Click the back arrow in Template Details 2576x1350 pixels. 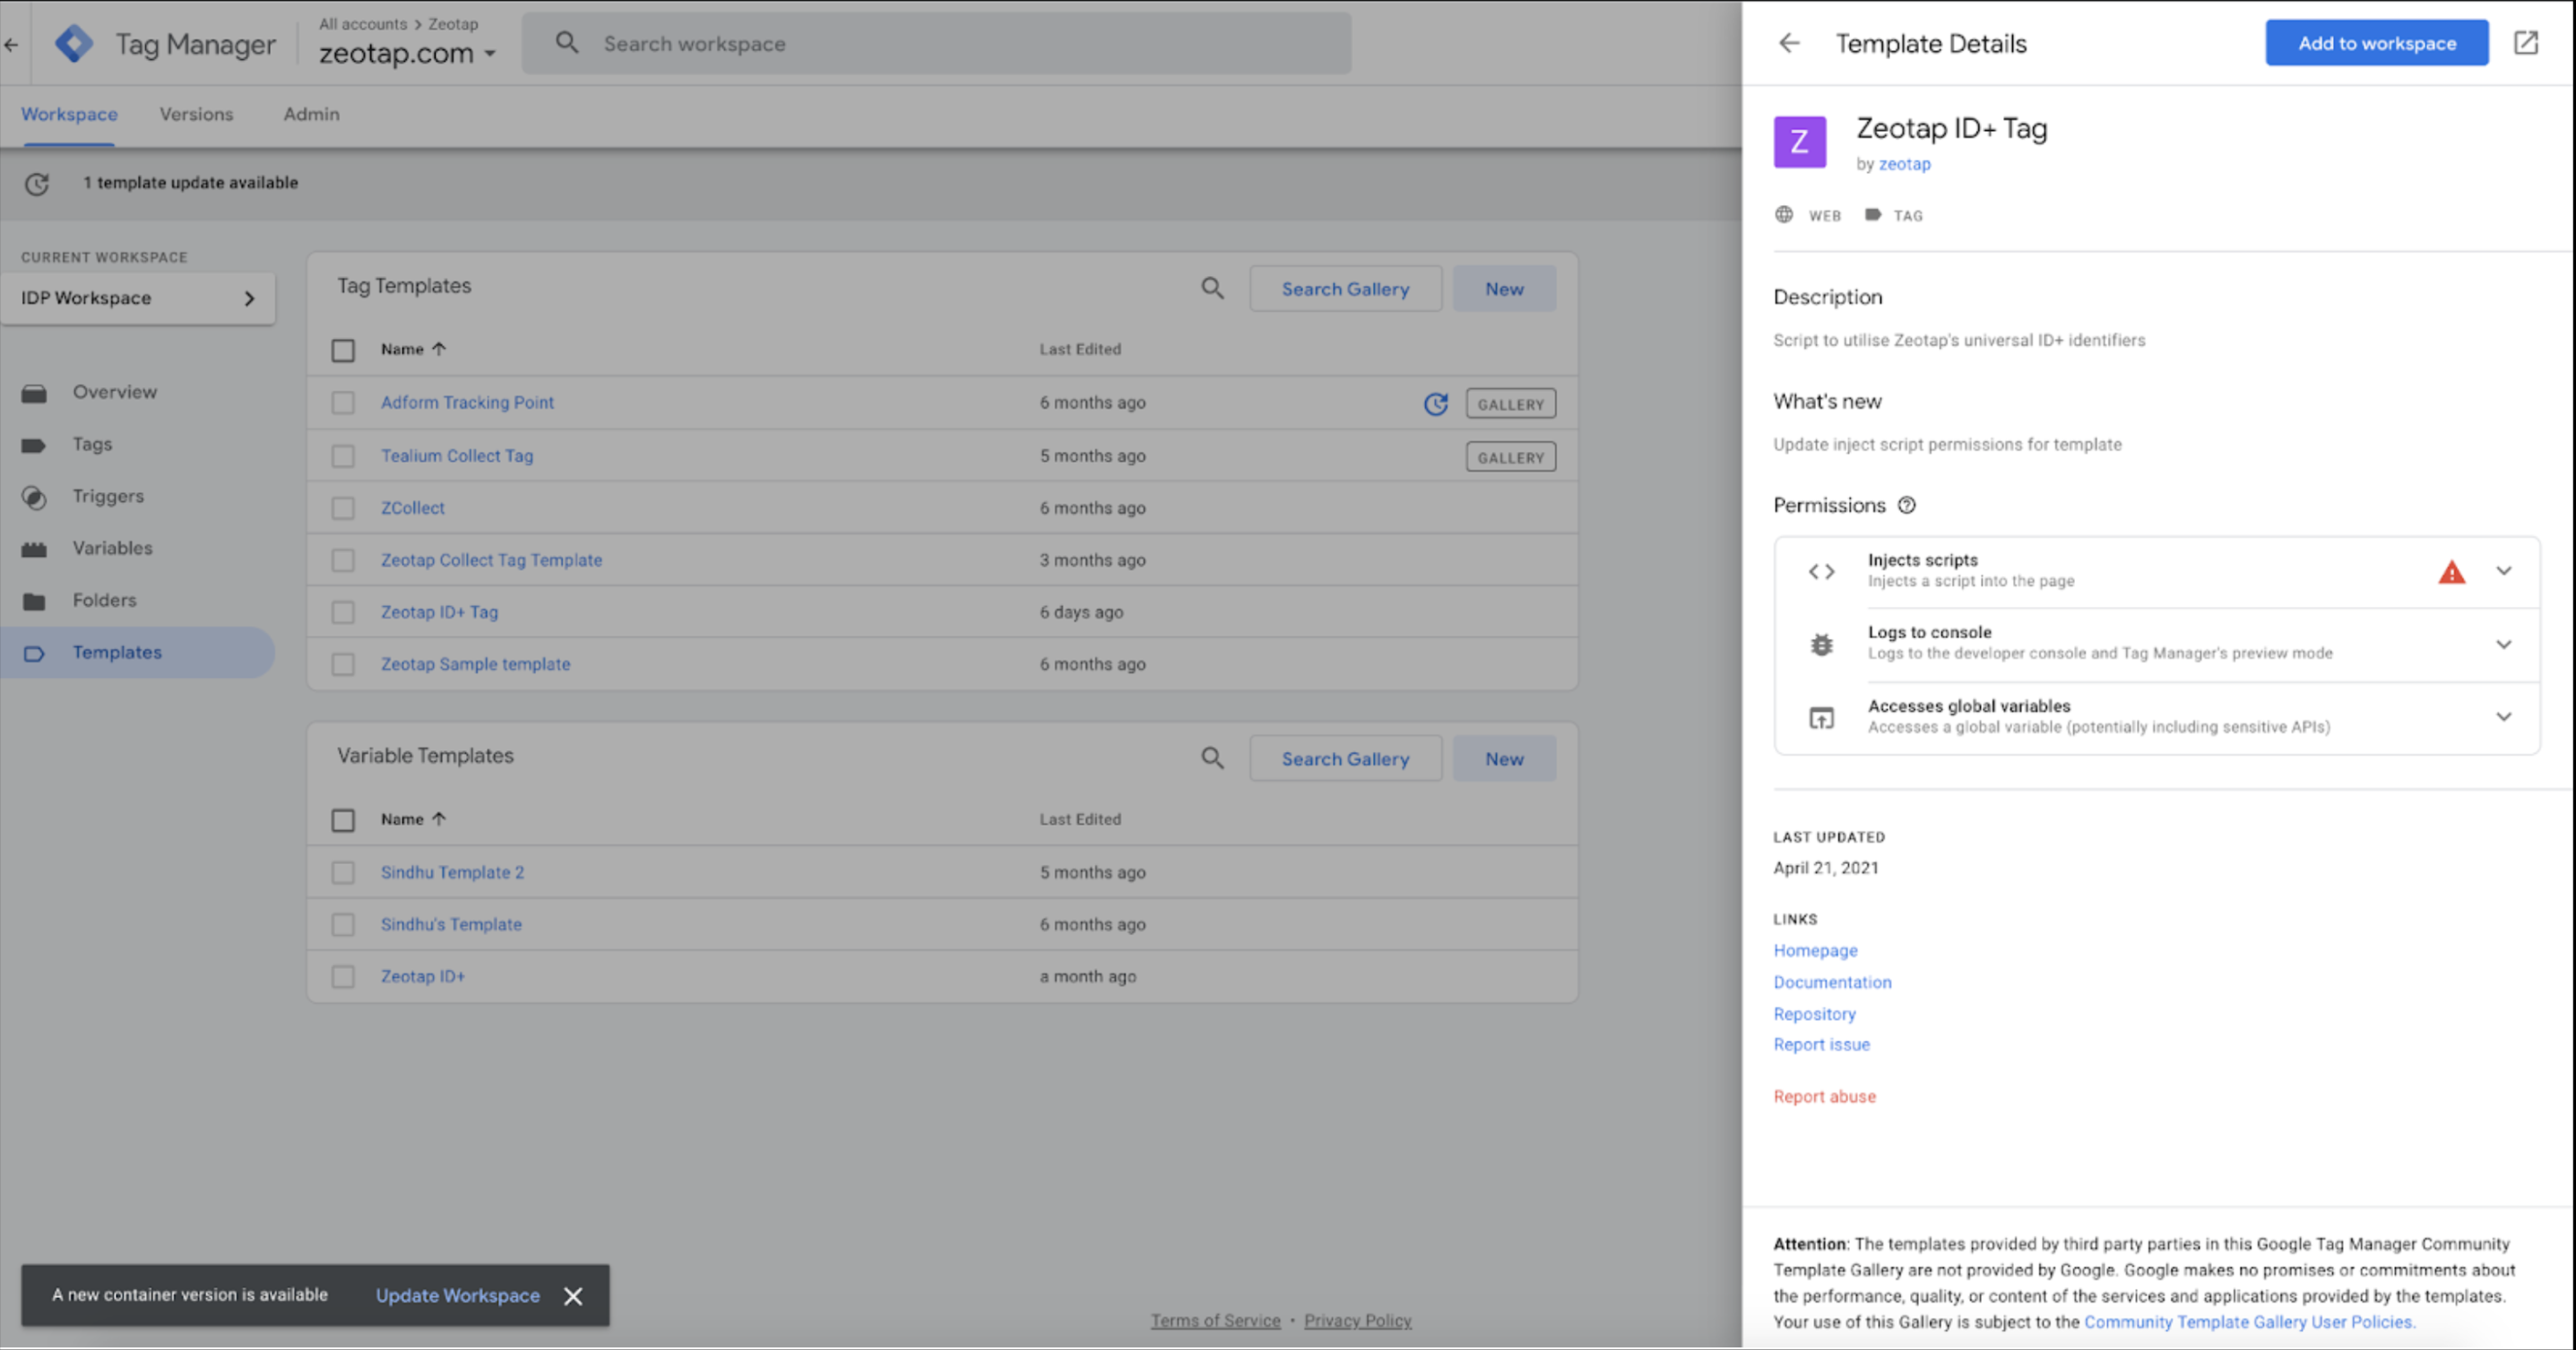pos(1789,43)
